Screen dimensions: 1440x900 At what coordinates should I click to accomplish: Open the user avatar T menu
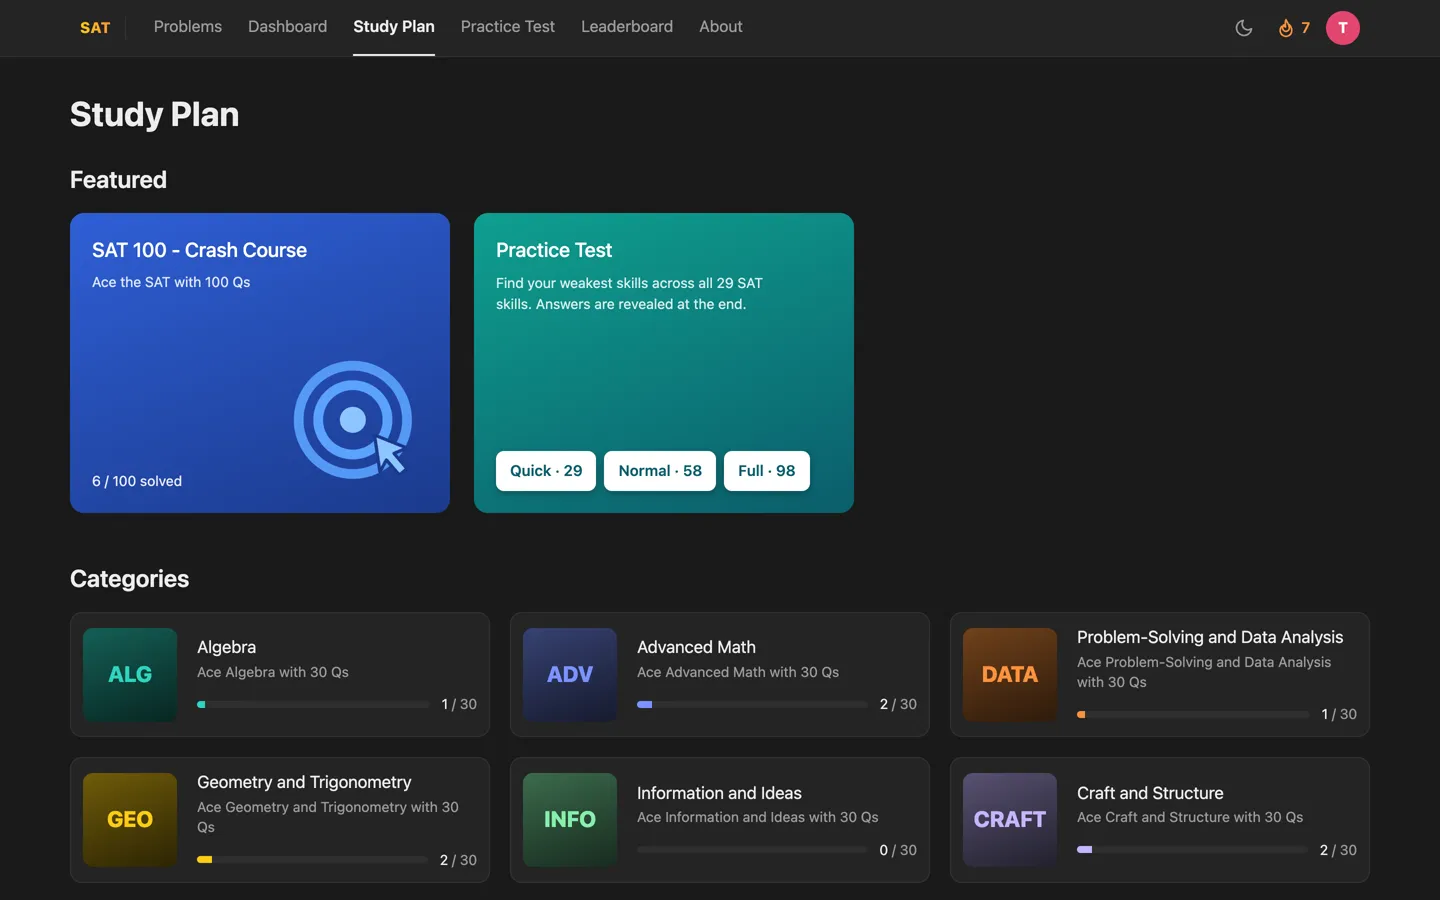pyautogui.click(x=1343, y=28)
